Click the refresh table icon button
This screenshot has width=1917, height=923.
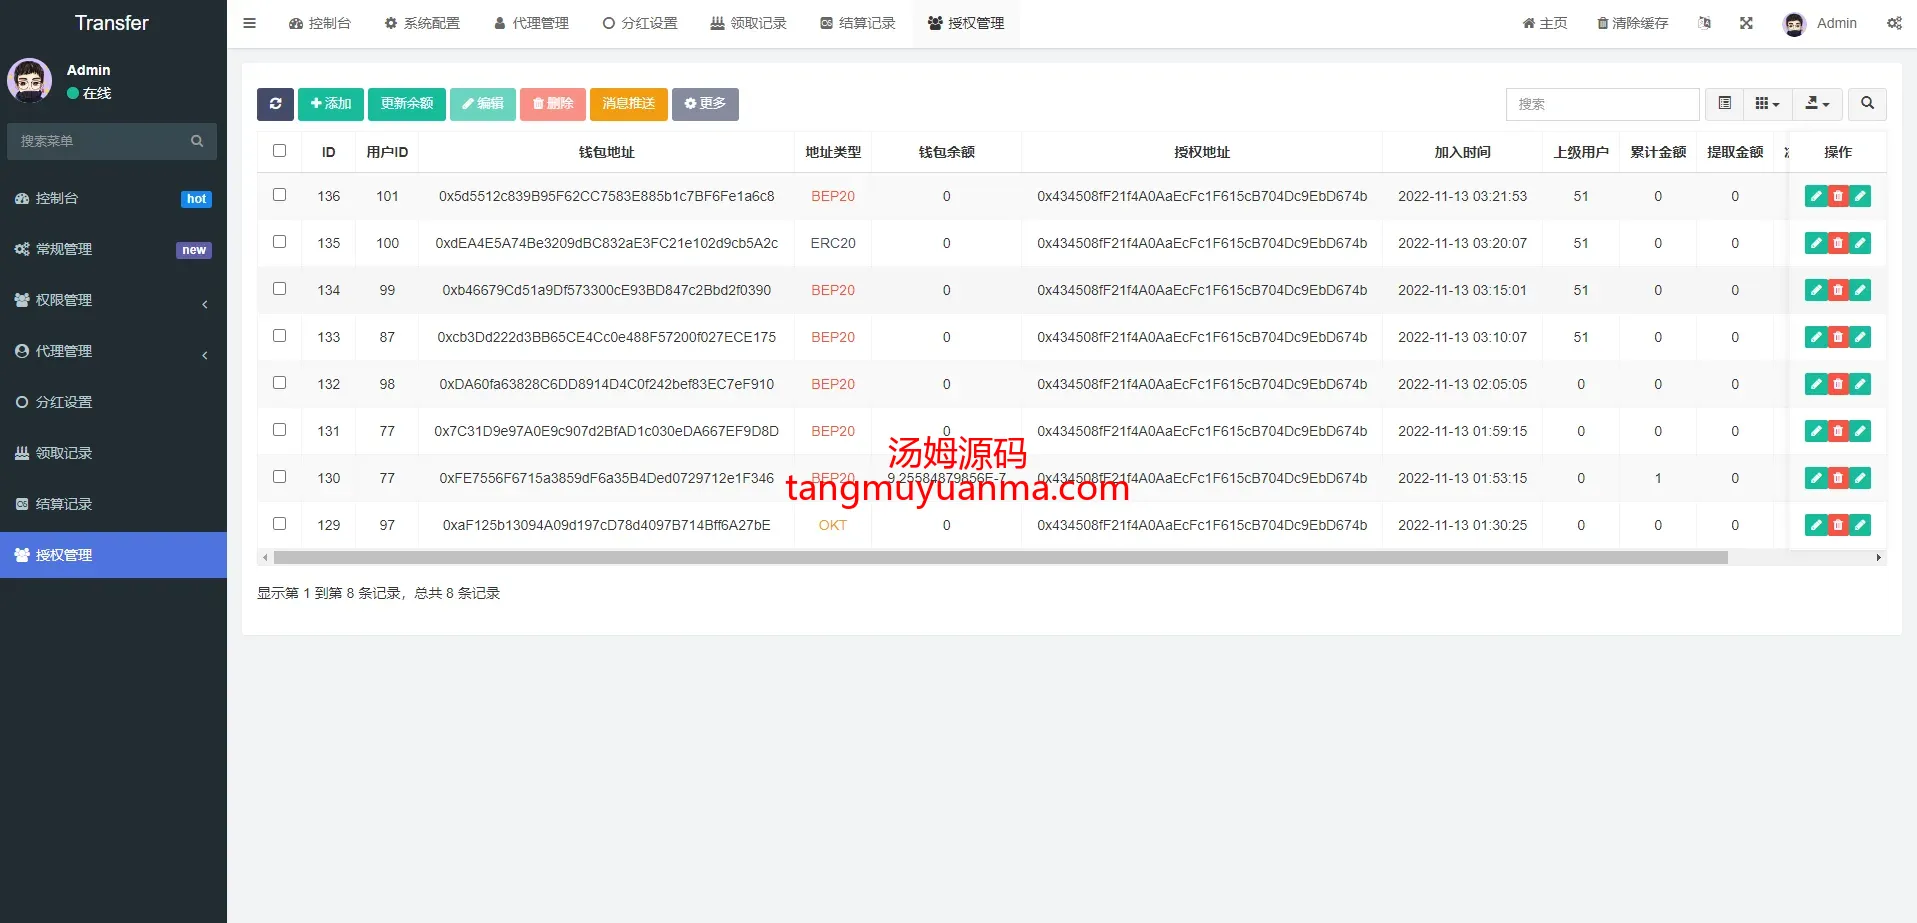click(275, 104)
